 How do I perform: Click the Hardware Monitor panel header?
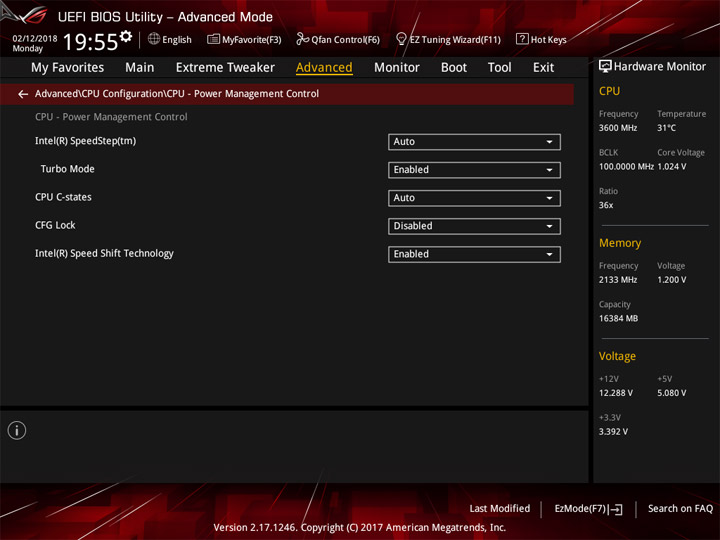coord(652,67)
